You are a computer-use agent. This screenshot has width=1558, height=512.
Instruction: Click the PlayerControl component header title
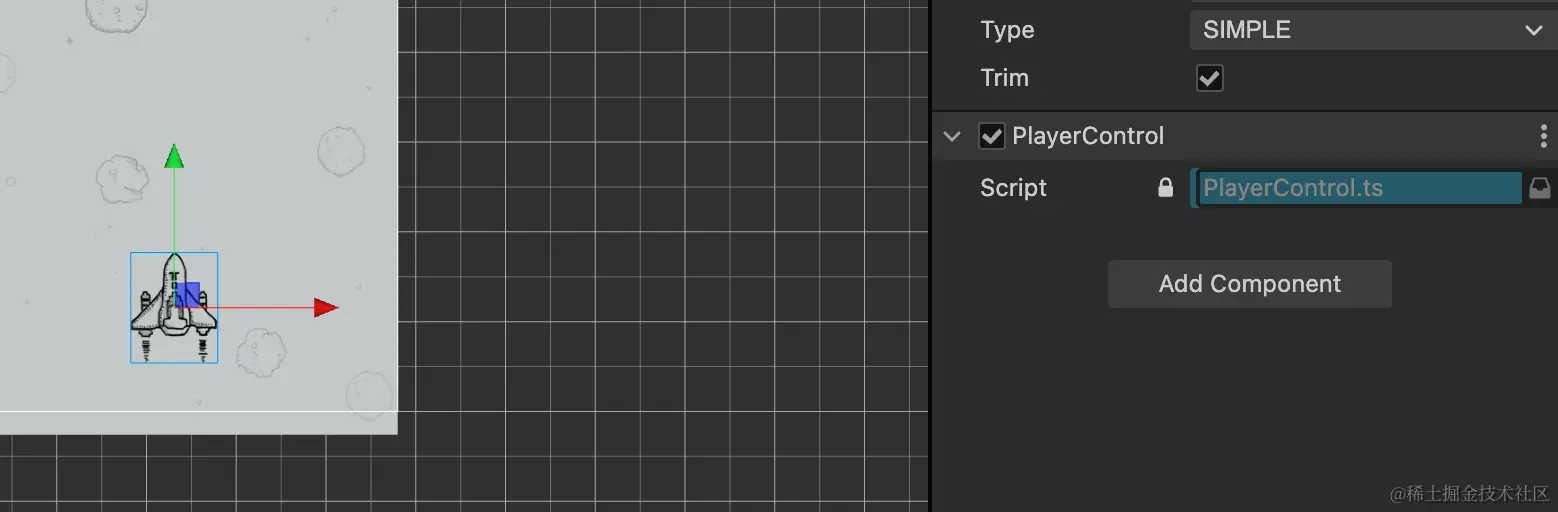(1088, 136)
